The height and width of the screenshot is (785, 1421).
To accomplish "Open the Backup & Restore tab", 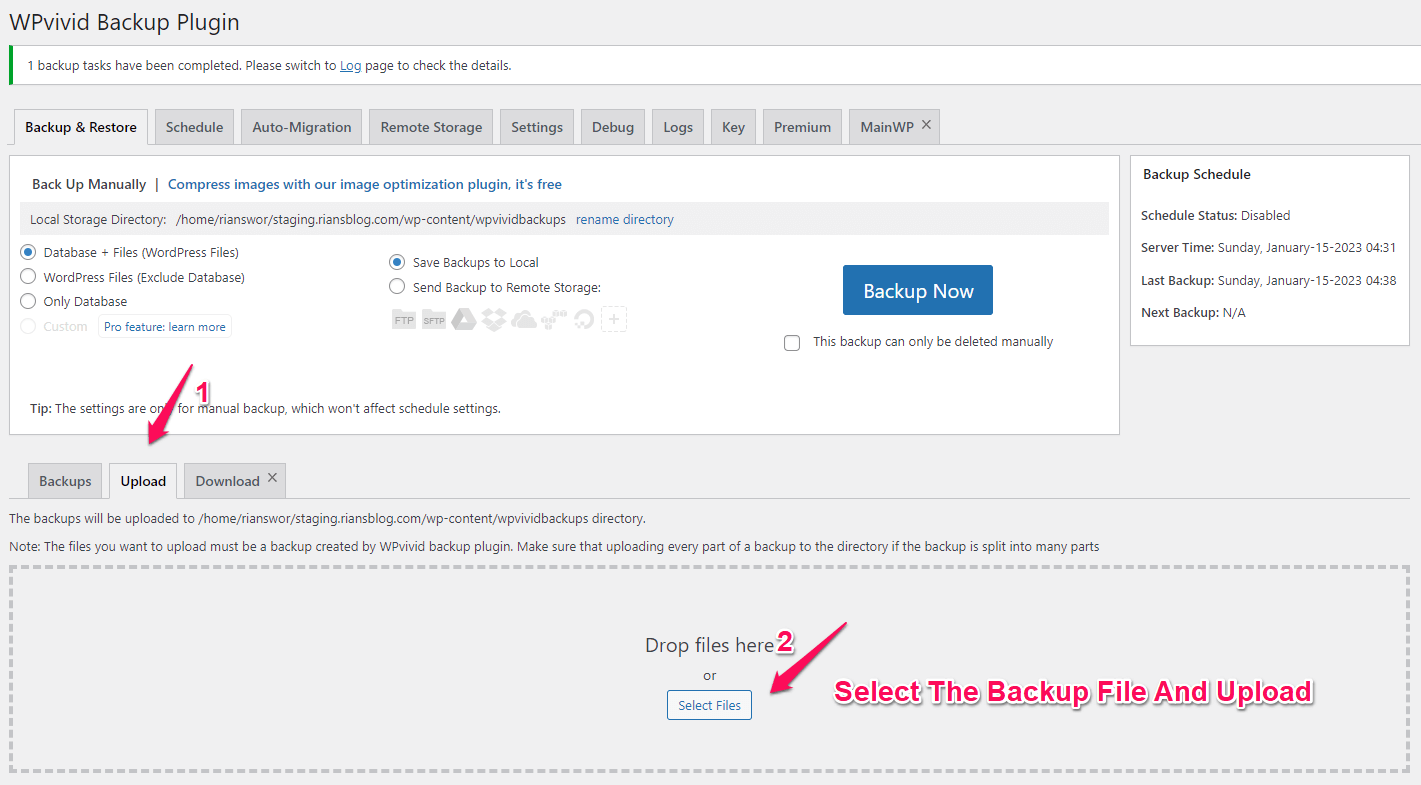I will [x=81, y=127].
